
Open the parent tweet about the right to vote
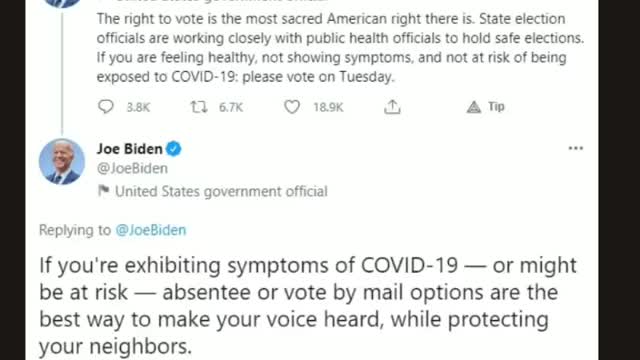(340, 48)
